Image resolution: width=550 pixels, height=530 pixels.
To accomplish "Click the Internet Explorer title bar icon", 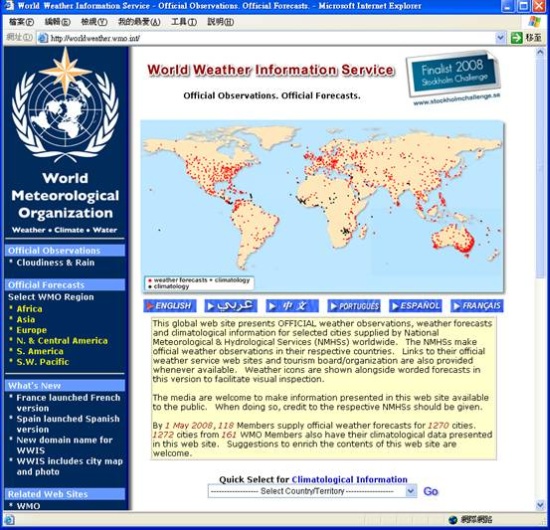I will point(8,6).
